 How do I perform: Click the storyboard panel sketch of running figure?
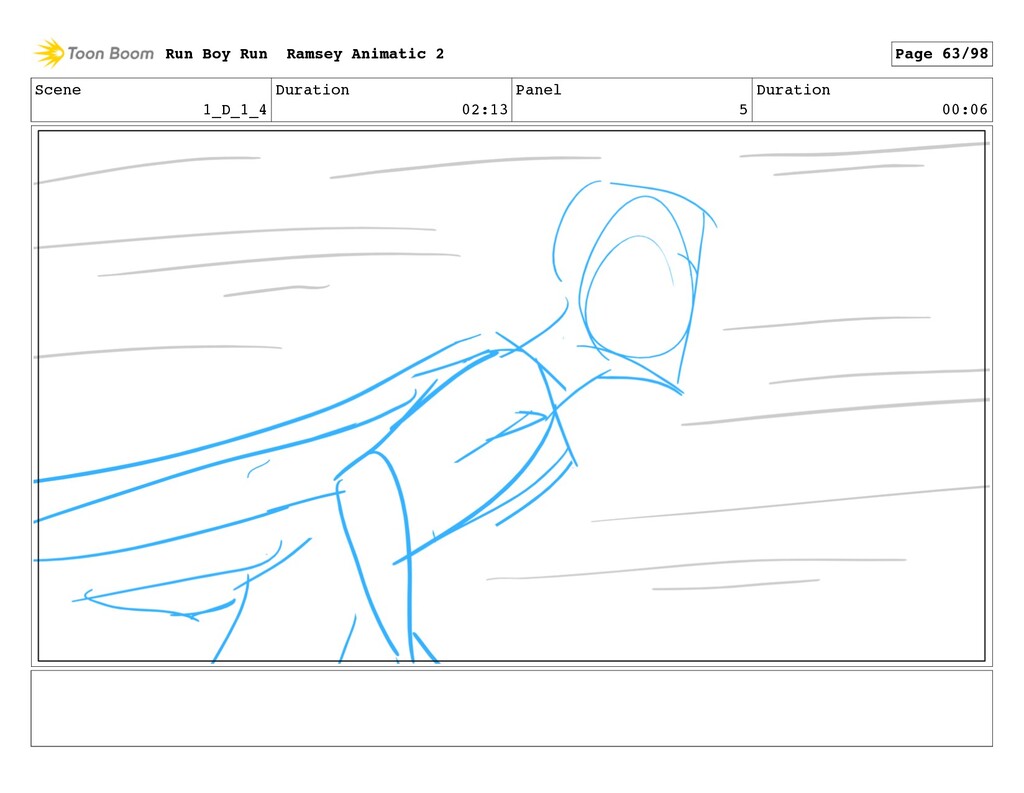point(511,396)
